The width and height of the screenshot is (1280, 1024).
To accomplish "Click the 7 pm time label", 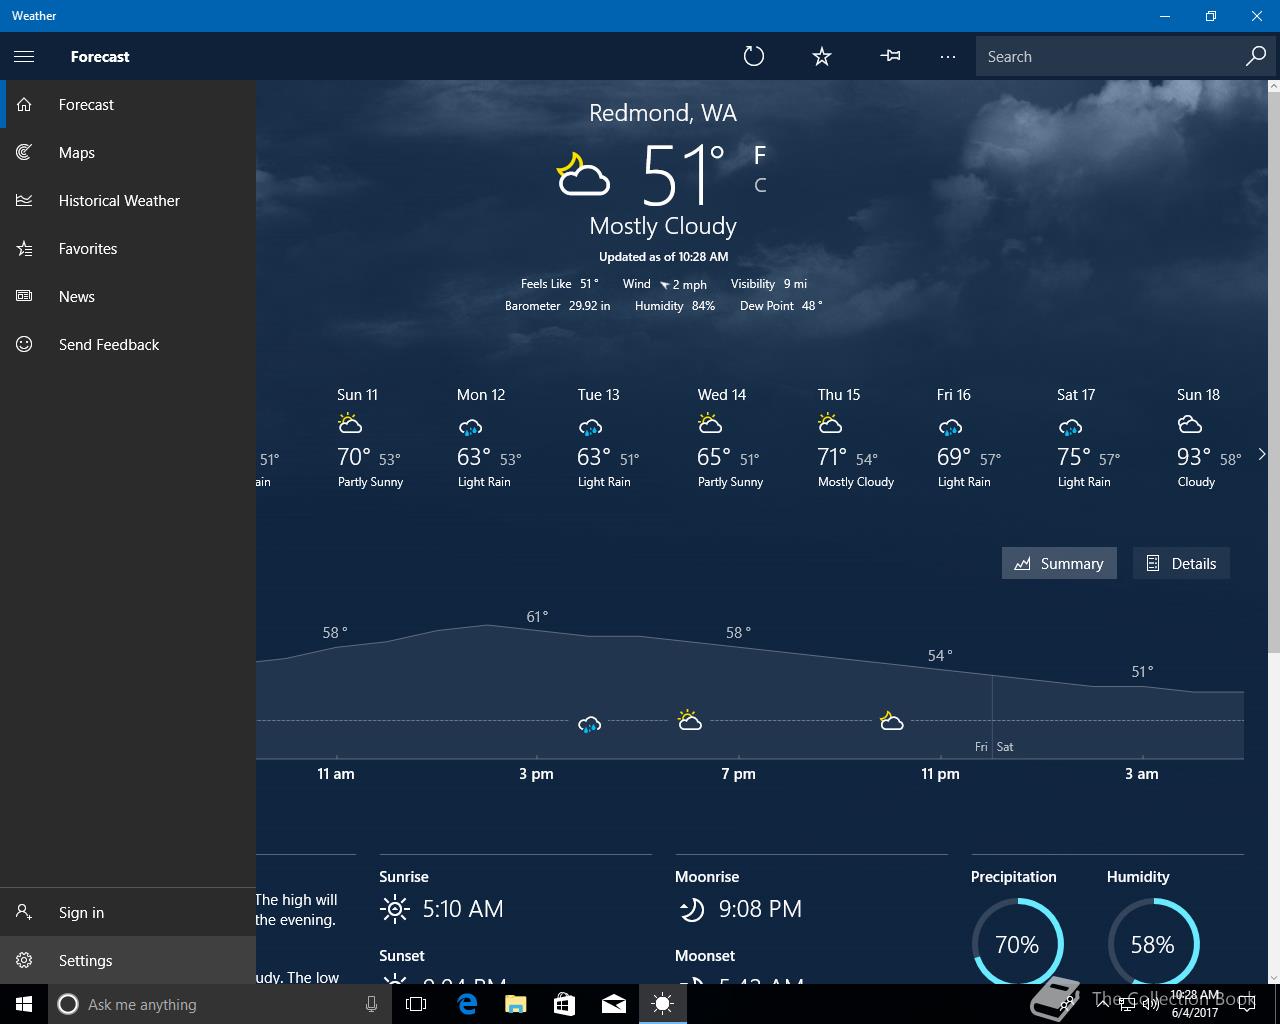I will click(738, 773).
